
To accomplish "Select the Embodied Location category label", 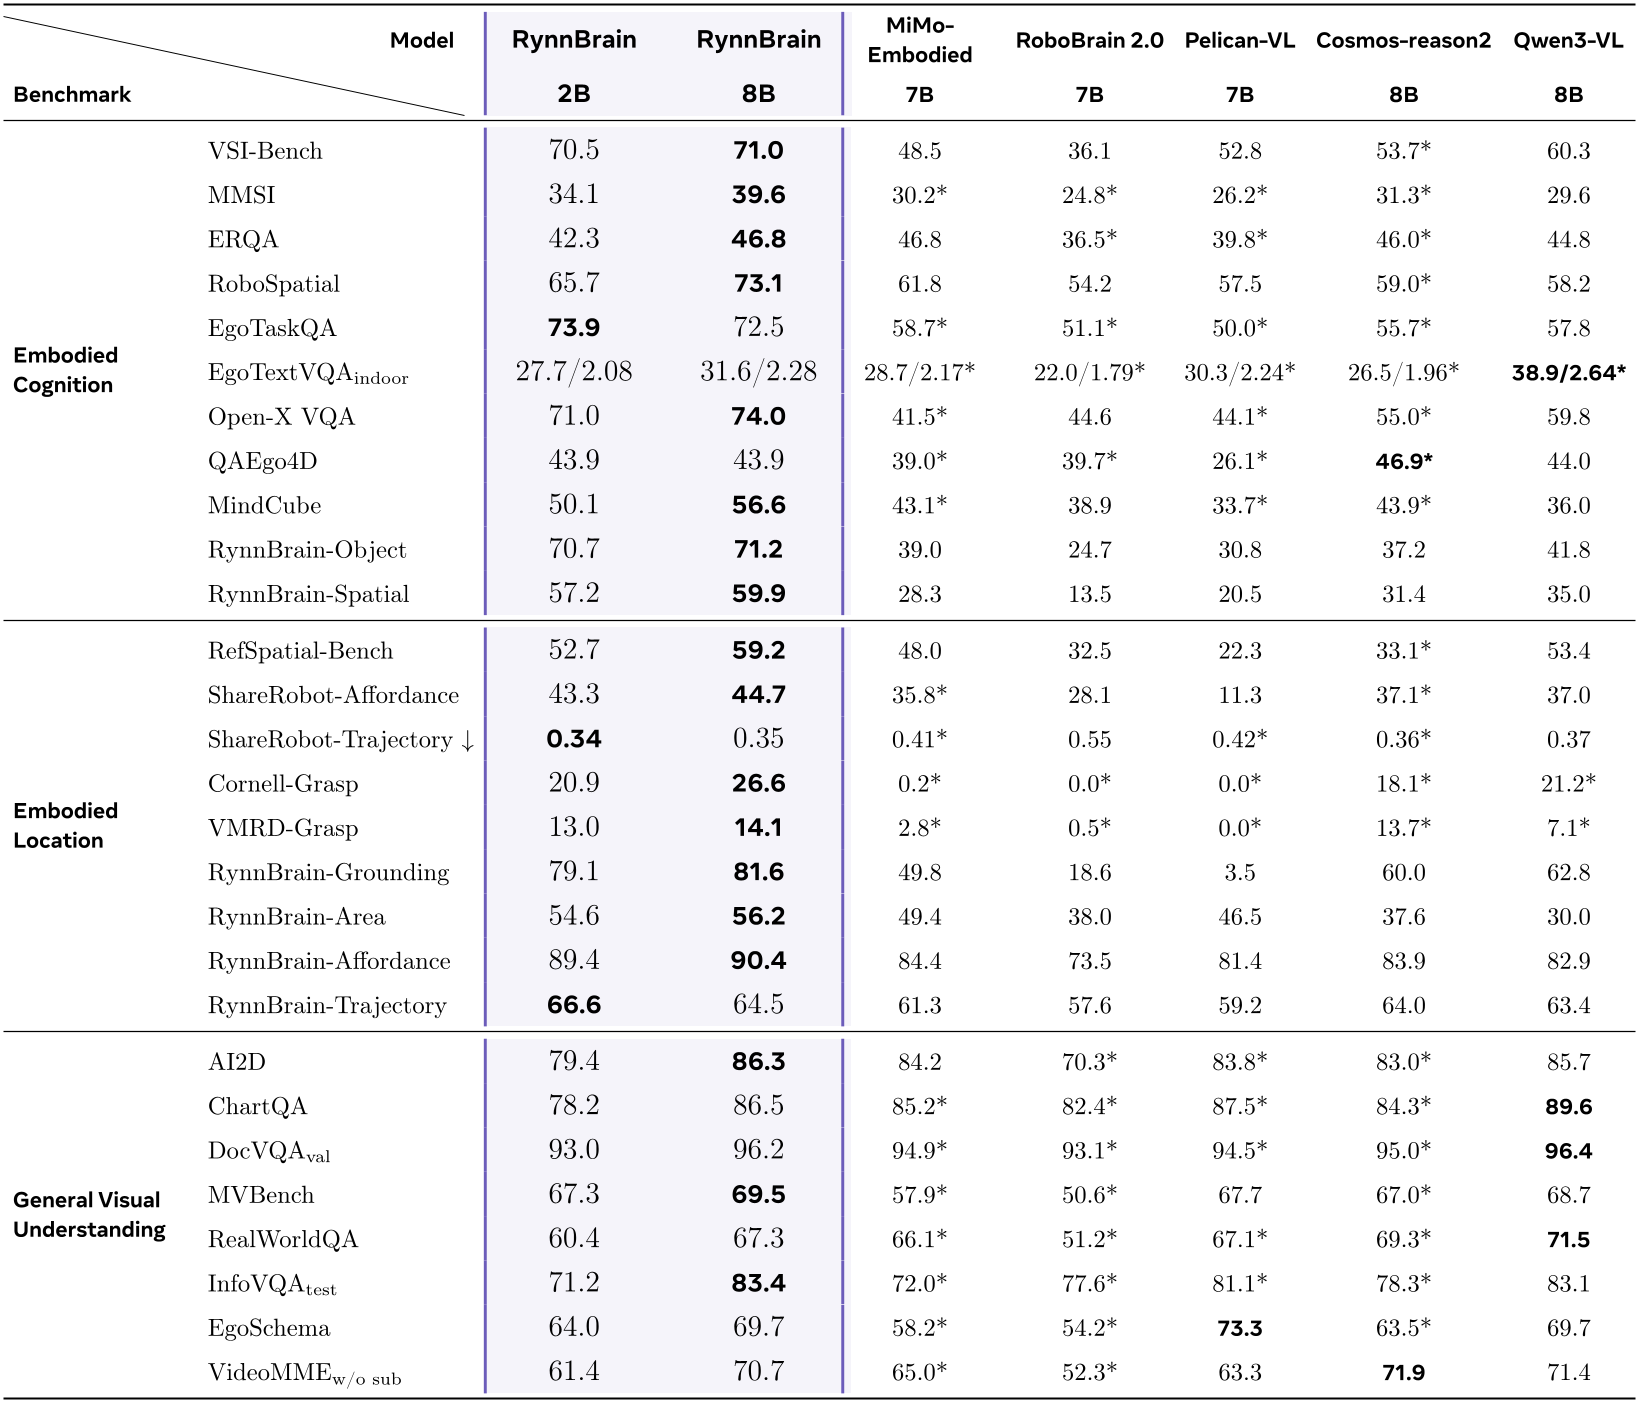I will click(66, 825).
